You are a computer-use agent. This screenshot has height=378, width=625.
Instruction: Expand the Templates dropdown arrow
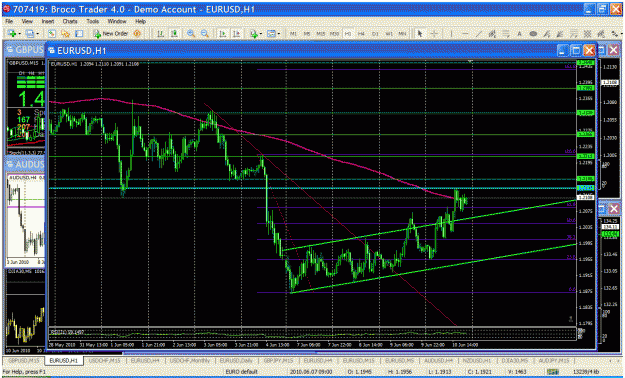[279, 34]
